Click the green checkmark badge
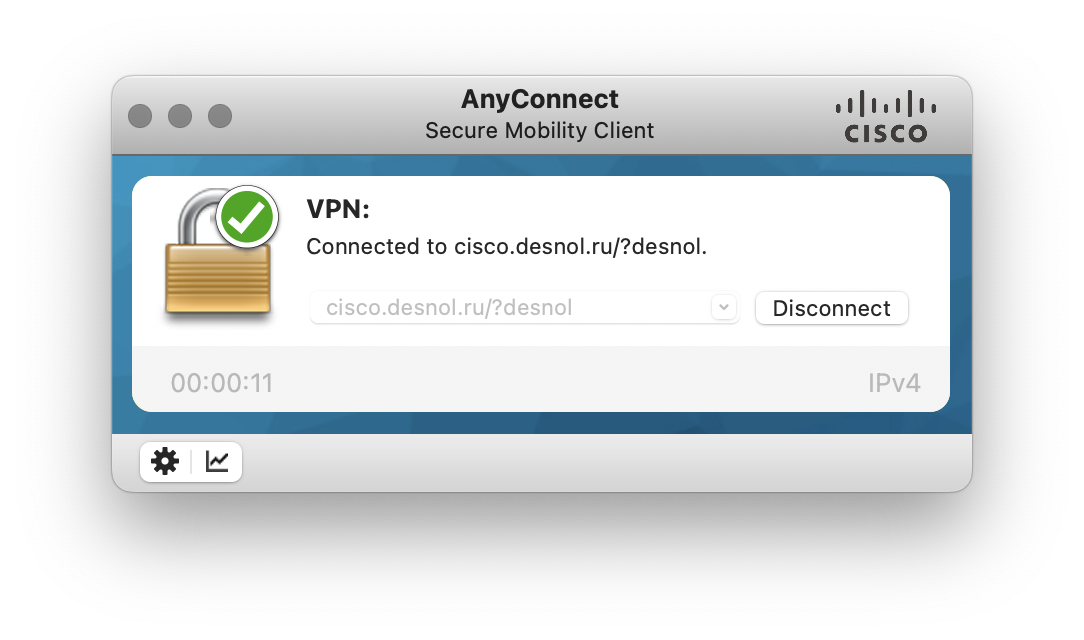Viewport: 1084px width, 640px height. (247, 215)
